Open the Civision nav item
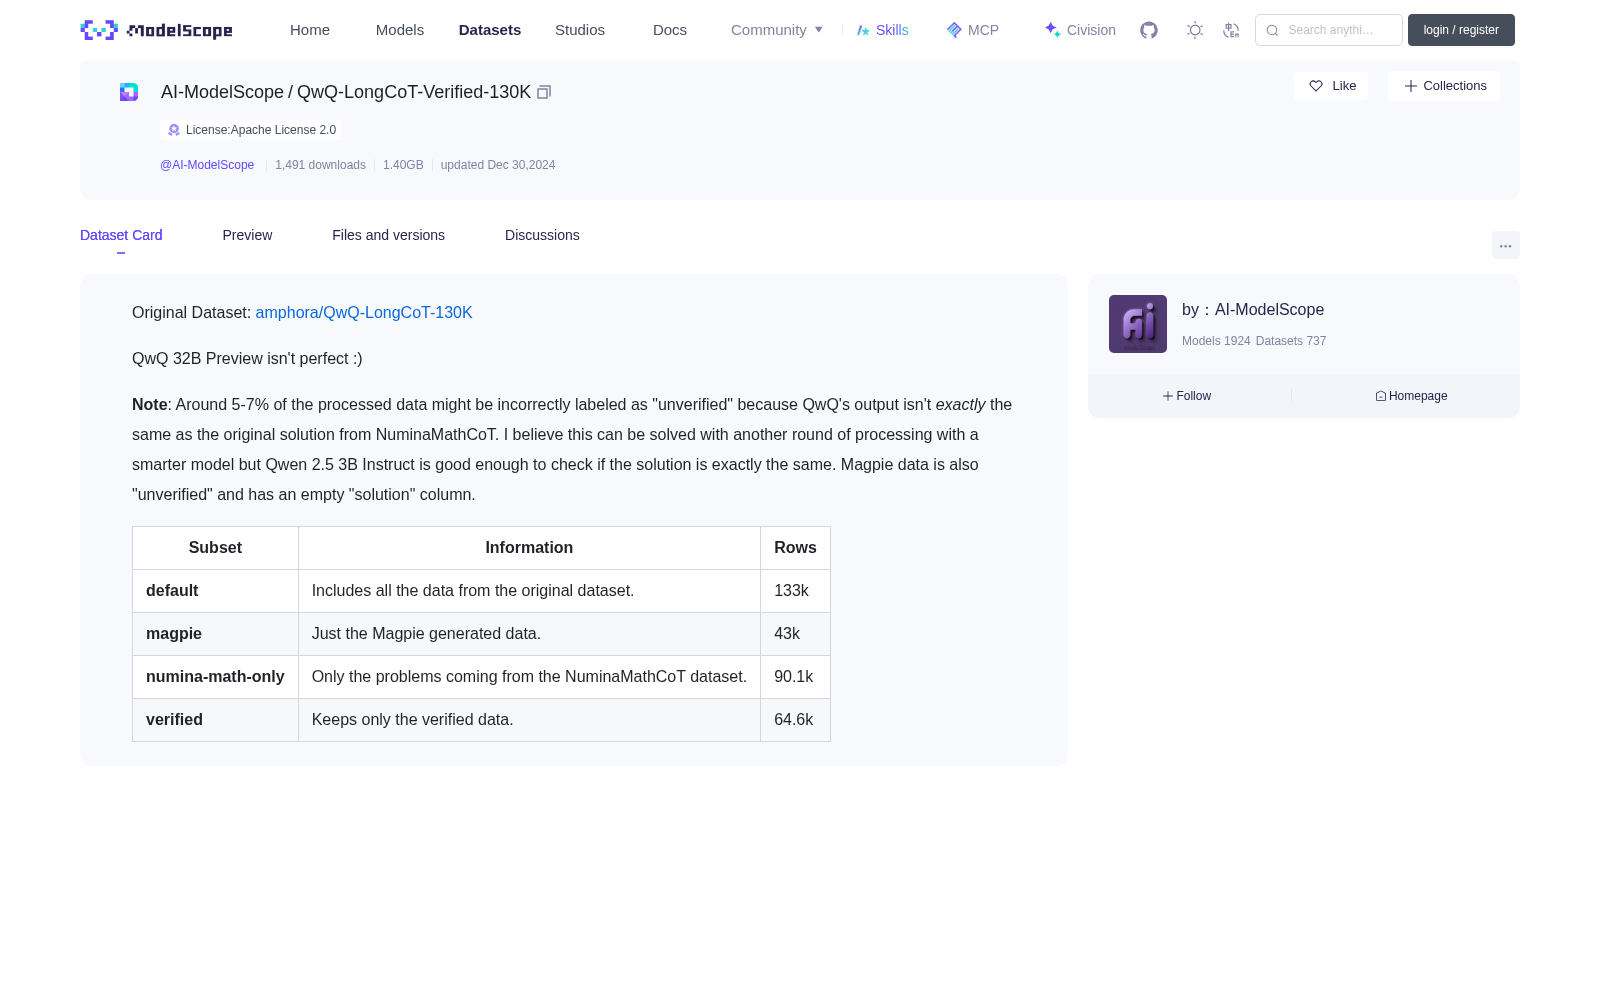 (1080, 30)
